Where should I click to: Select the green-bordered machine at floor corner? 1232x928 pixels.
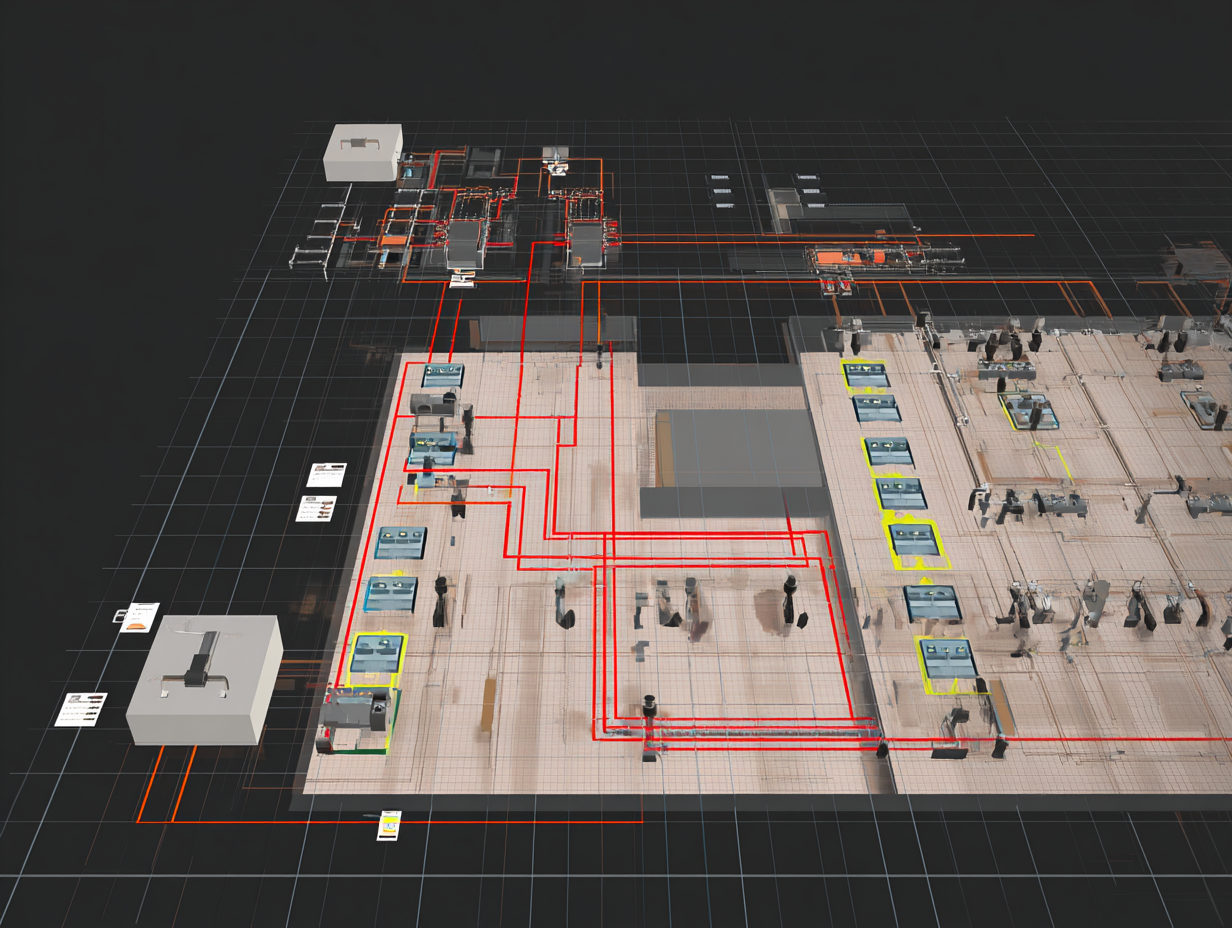pyautogui.click(x=358, y=719)
